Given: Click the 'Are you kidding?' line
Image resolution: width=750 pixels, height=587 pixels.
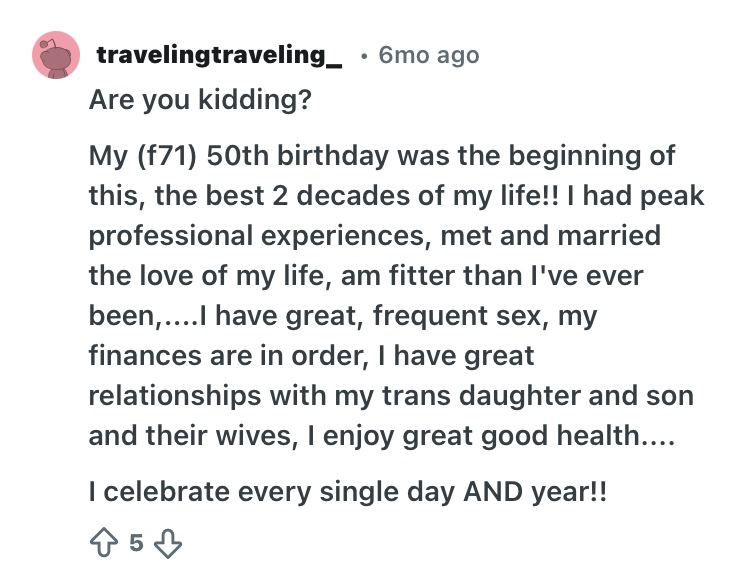Looking at the screenshot, I should [x=200, y=99].
